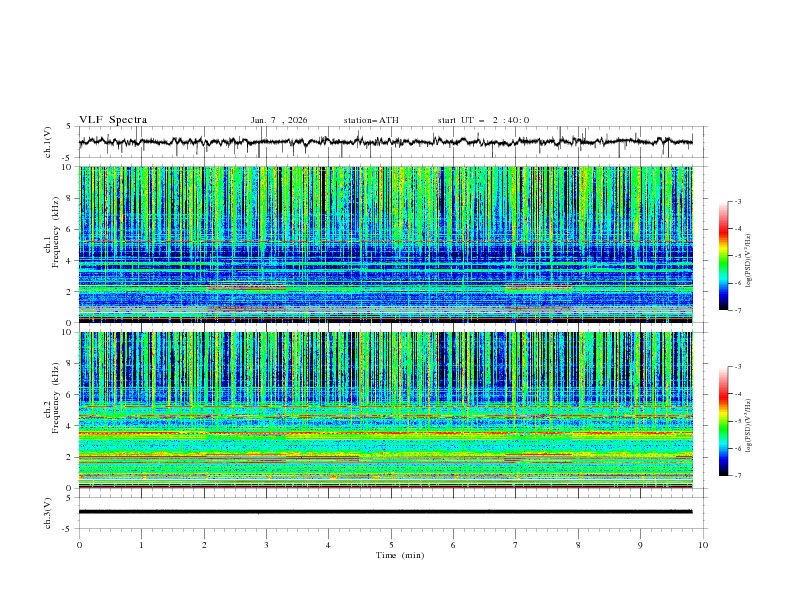Click the upper PSD color scale bar
Screen dimensions: 792x612
coord(723,256)
